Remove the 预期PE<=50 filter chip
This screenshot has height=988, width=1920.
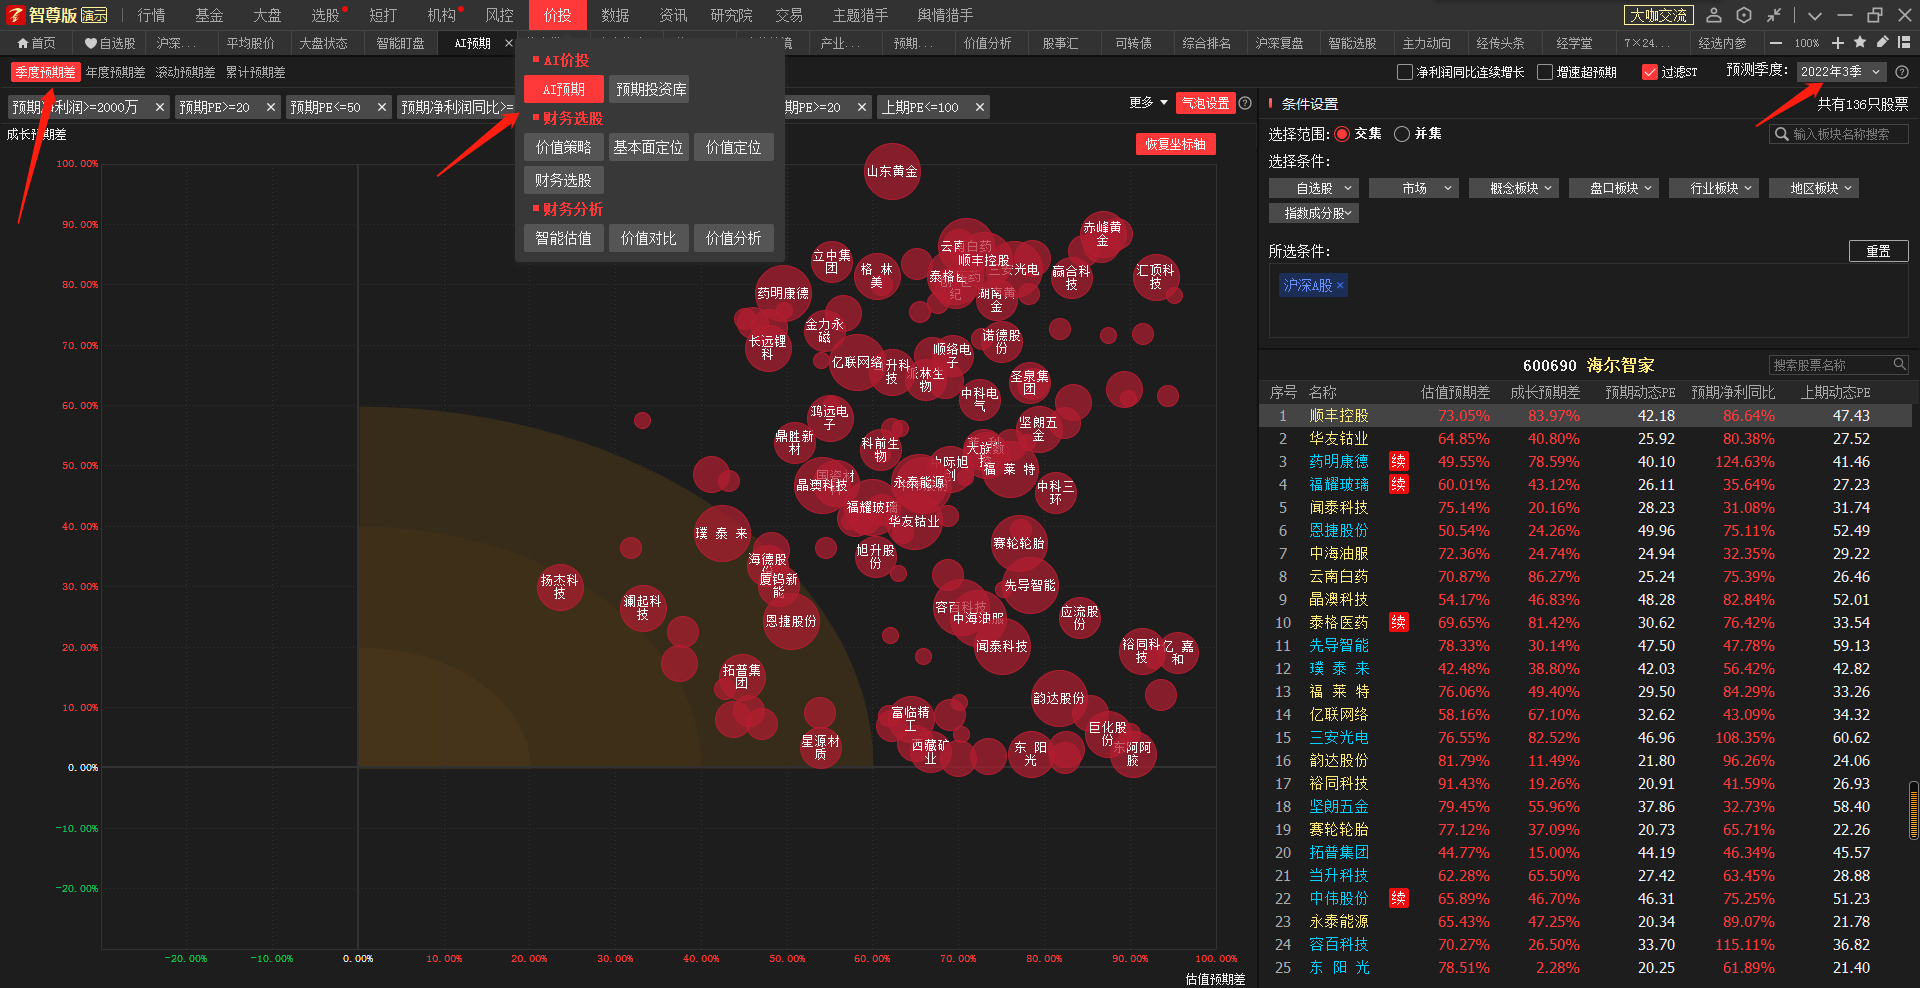click(382, 107)
